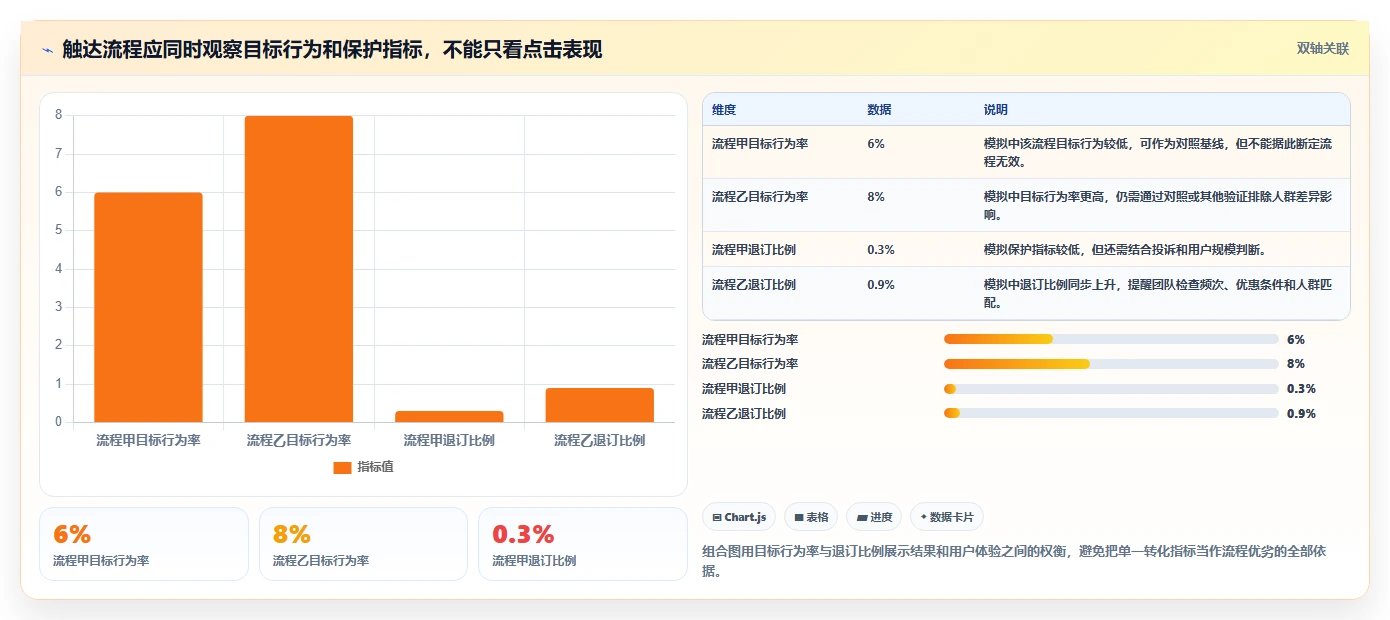Click the 流程乙目标行为率 progress bar
The image size is (1390, 620).
pyautogui.click(x=1111, y=364)
